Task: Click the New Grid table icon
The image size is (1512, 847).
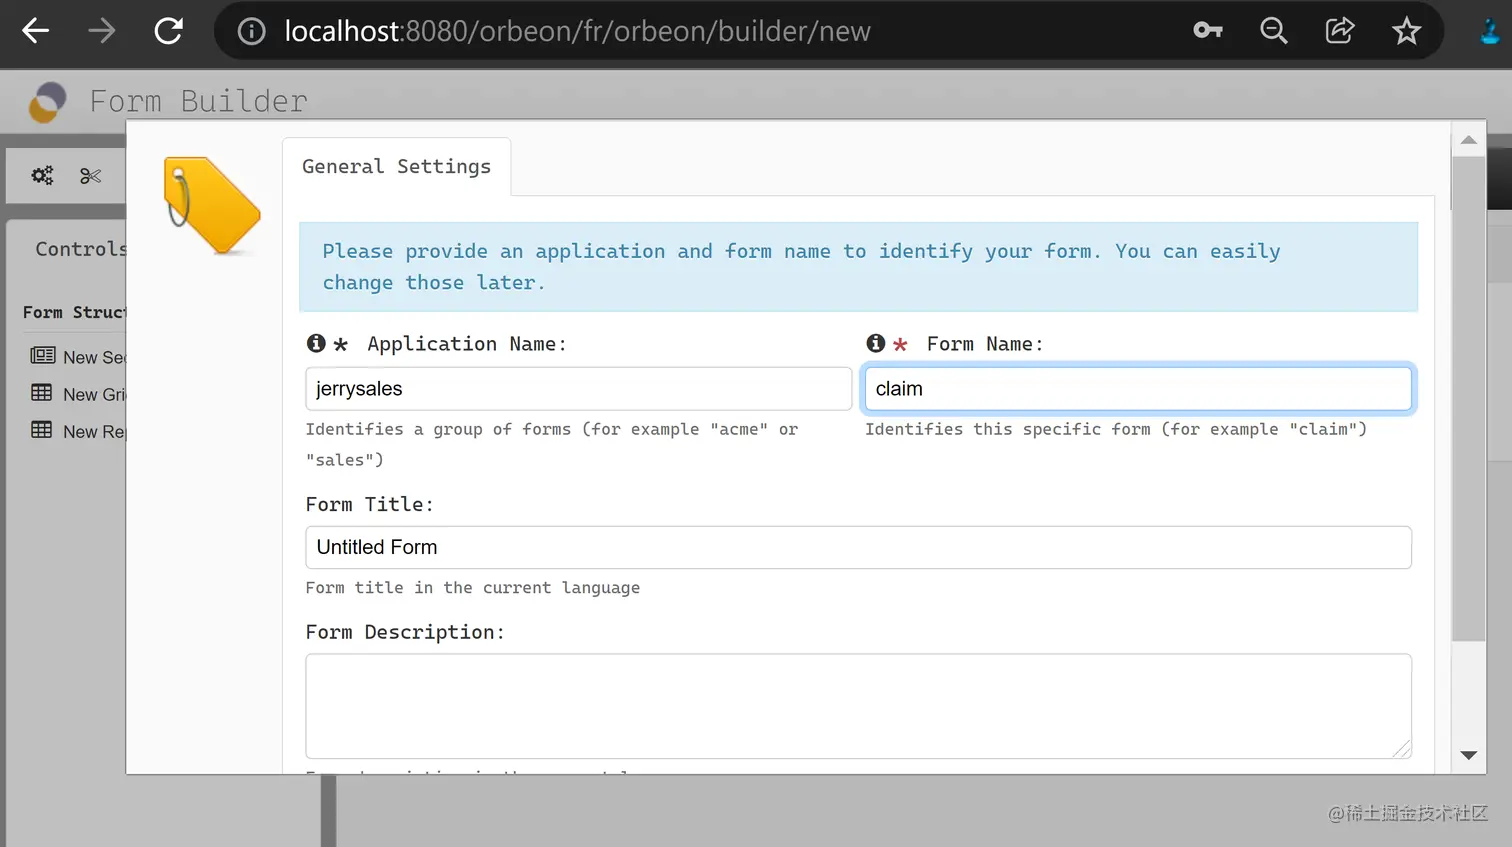Action: click(x=42, y=393)
